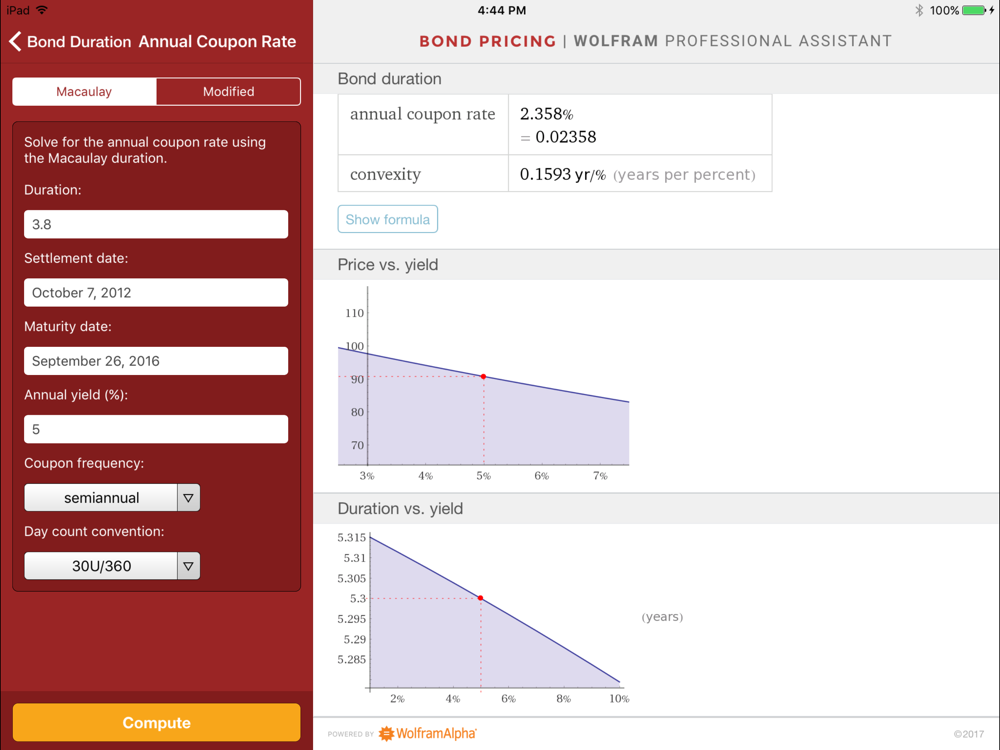Select the 2.358% coupon rate value
The width and height of the screenshot is (1000, 750).
(547, 114)
